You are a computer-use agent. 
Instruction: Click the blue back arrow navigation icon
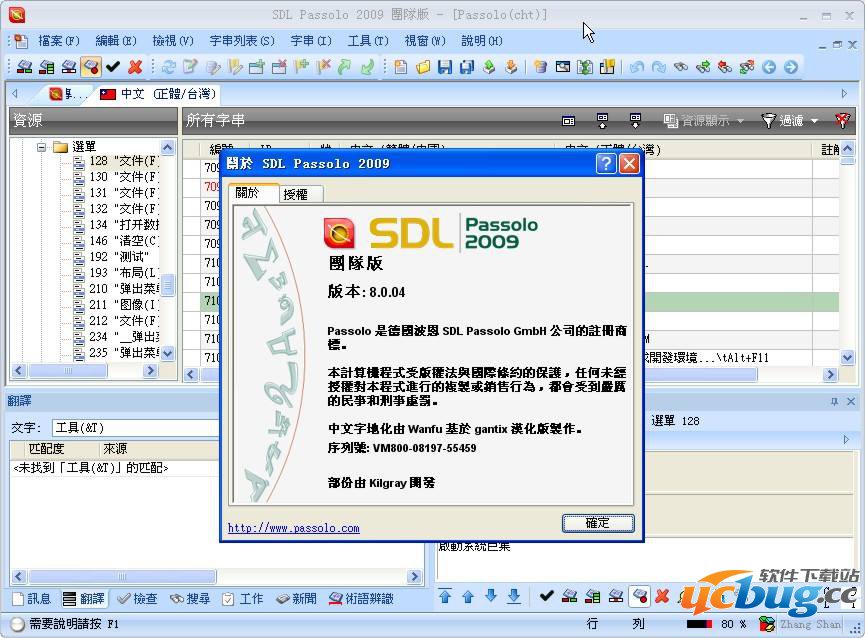(769, 67)
